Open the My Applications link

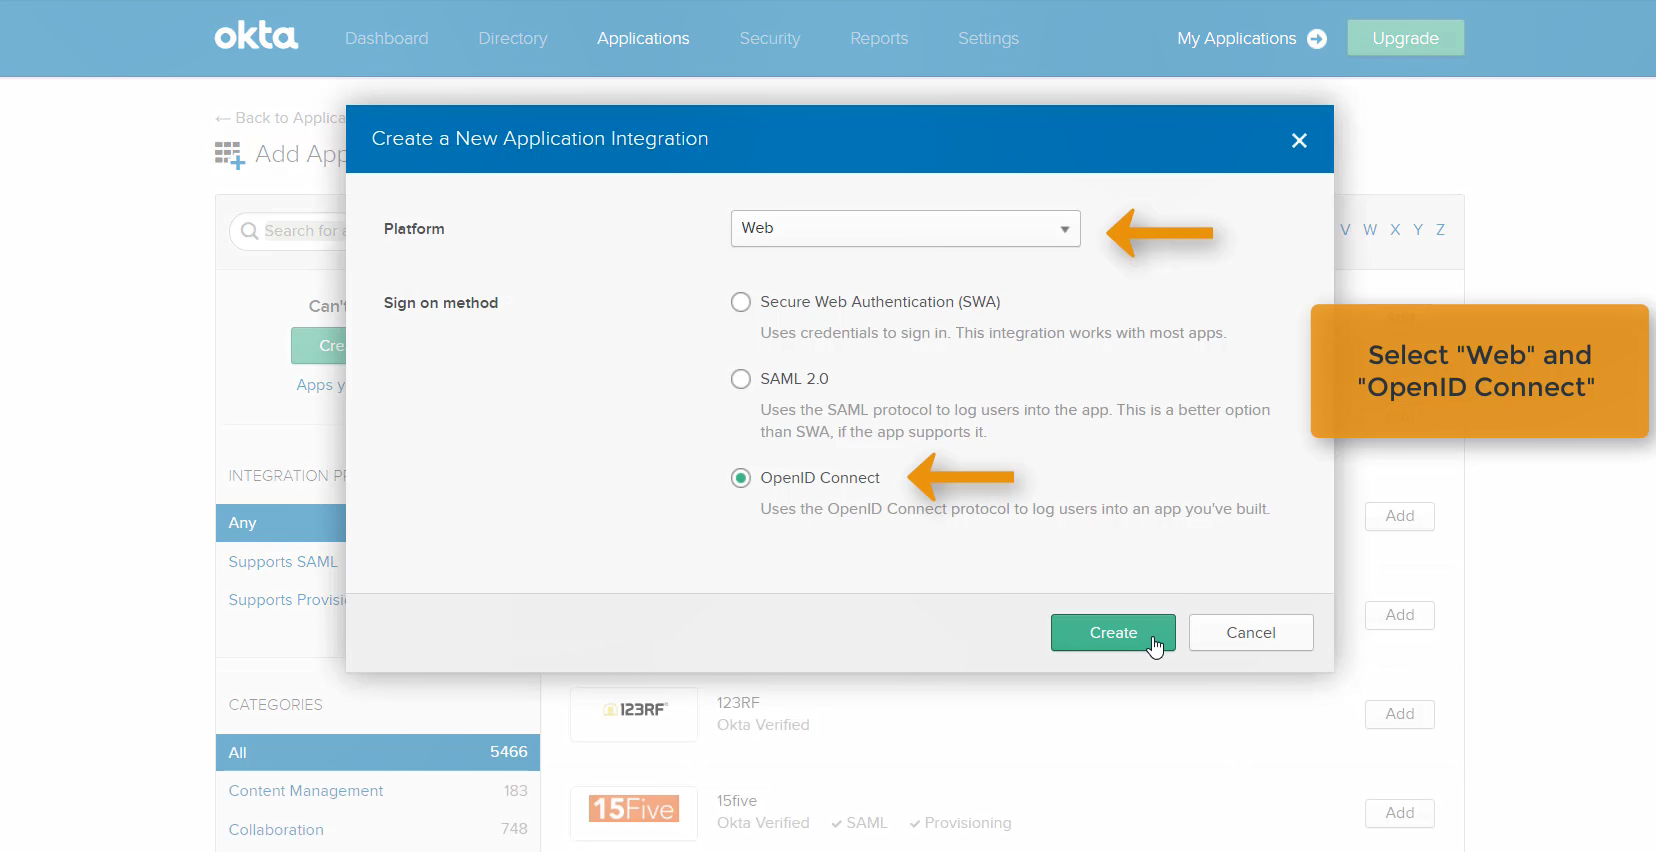tap(1236, 38)
